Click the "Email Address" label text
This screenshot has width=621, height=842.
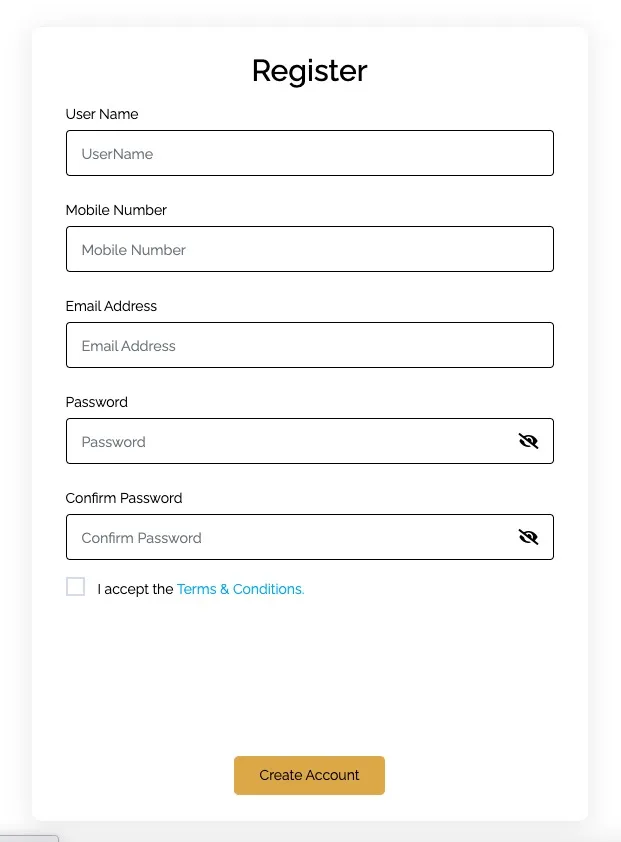[111, 306]
